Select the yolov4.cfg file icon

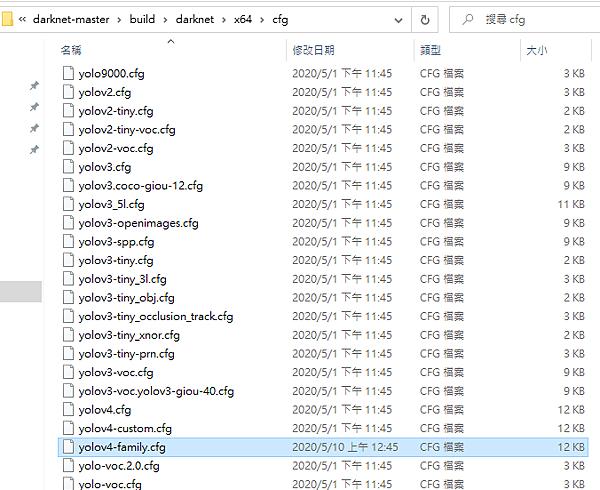(68, 410)
